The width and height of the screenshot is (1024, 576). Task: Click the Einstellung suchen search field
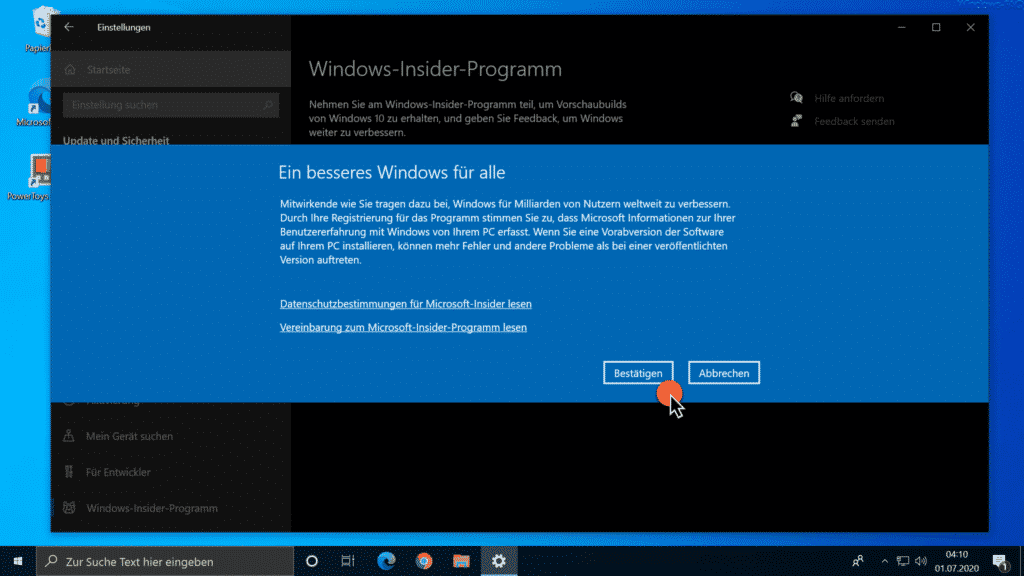[170, 104]
